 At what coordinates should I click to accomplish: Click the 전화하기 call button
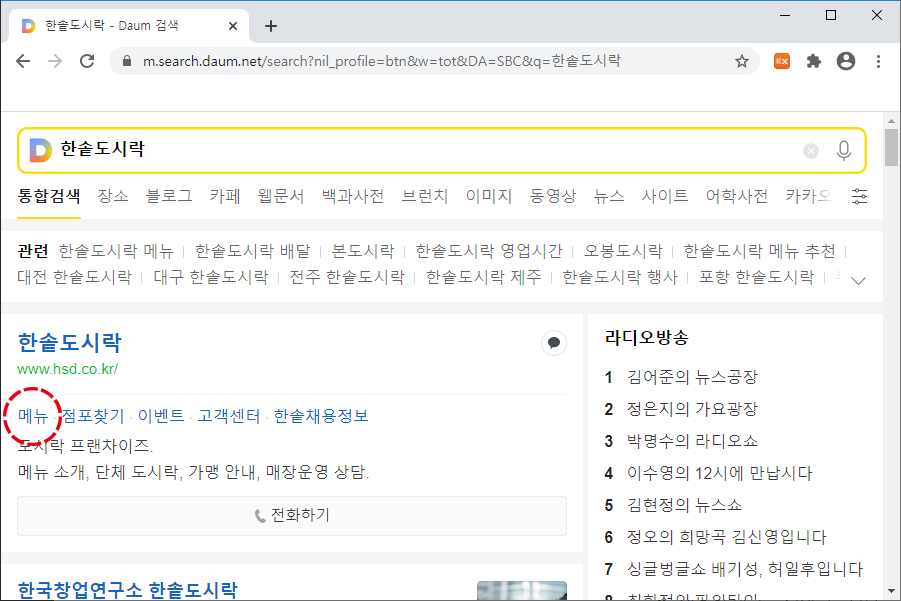pyautogui.click(x=292, y=515)
